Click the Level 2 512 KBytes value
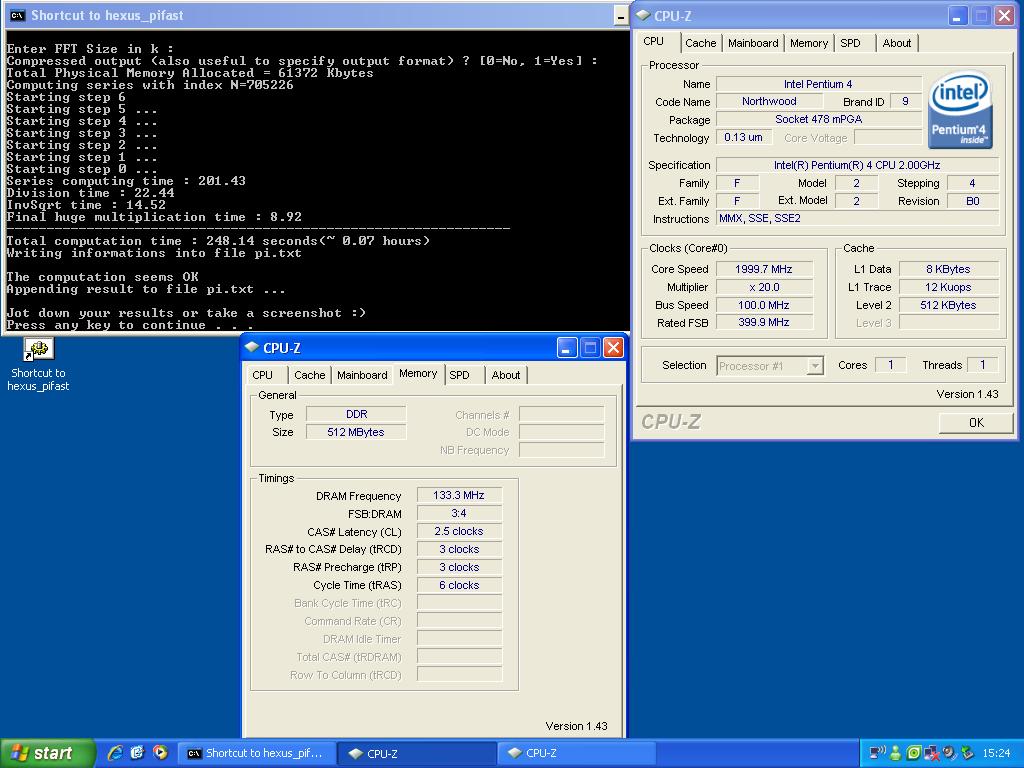 [948, 305]
